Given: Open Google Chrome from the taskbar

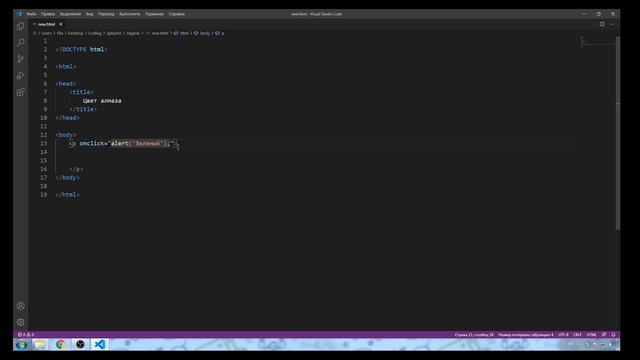Looking at the screenshot, I should pos(60,344).
